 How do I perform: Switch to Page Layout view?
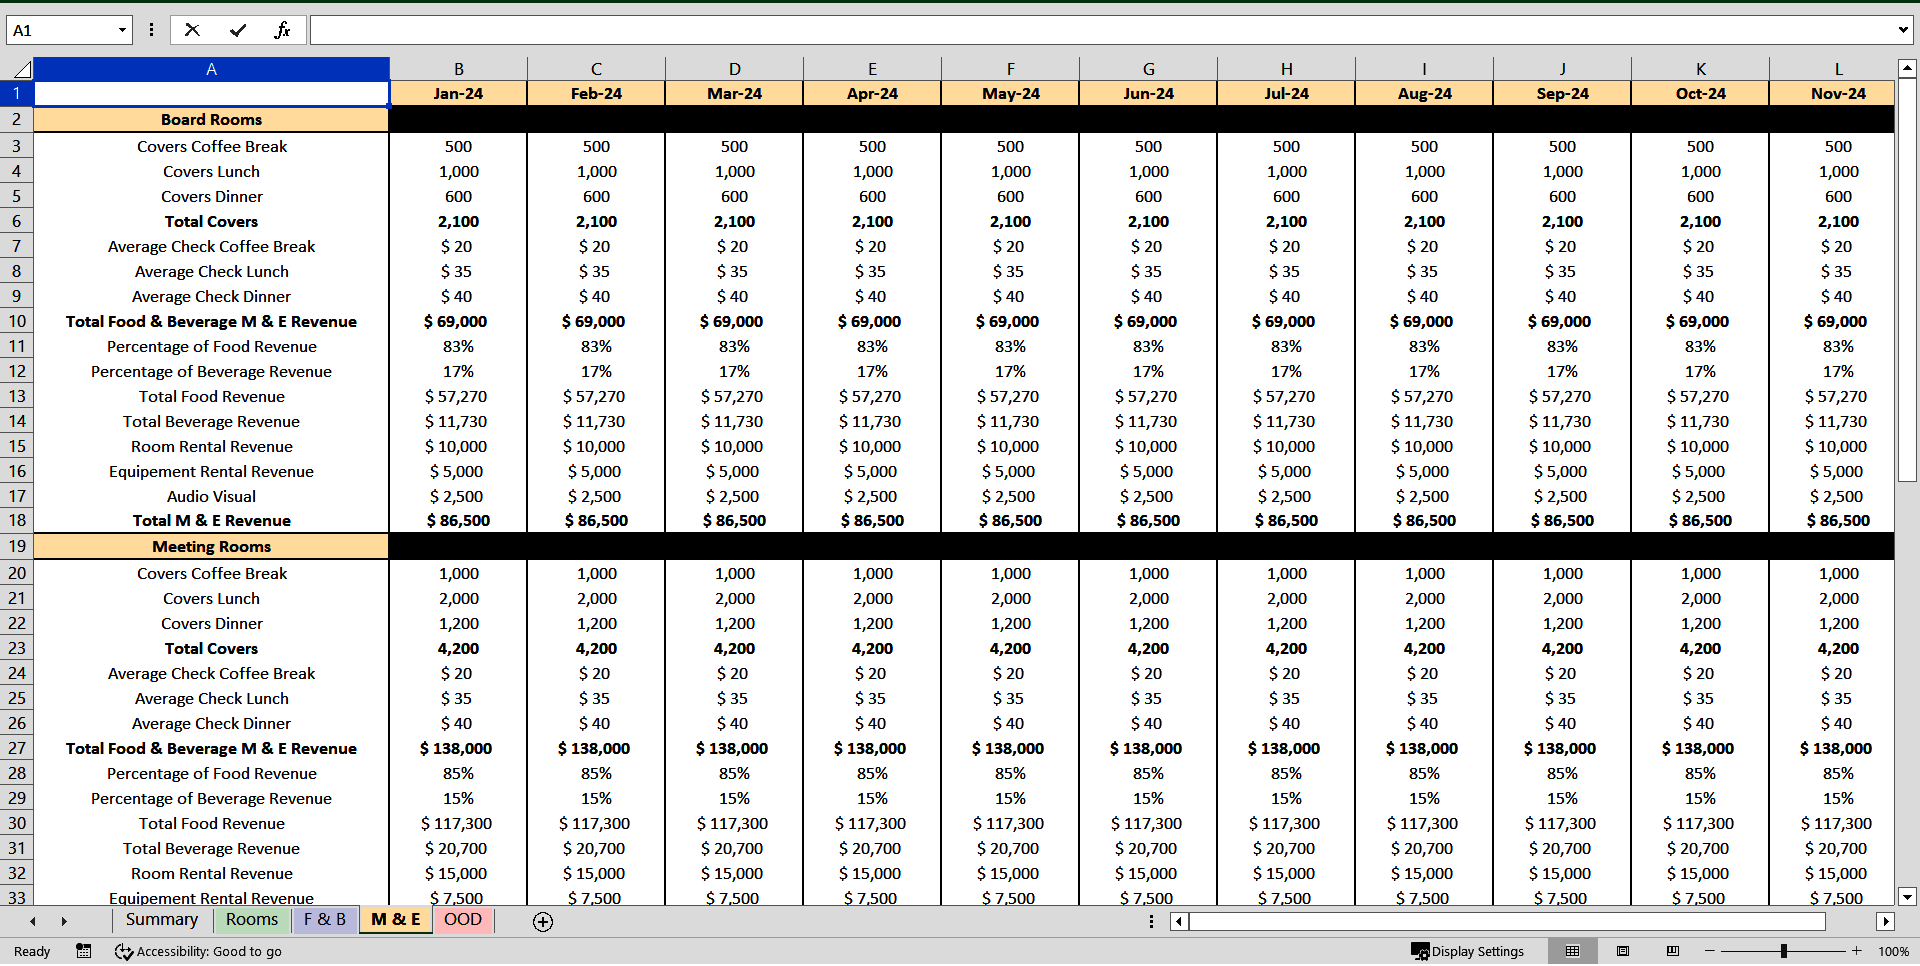[x=1623, y=951]
